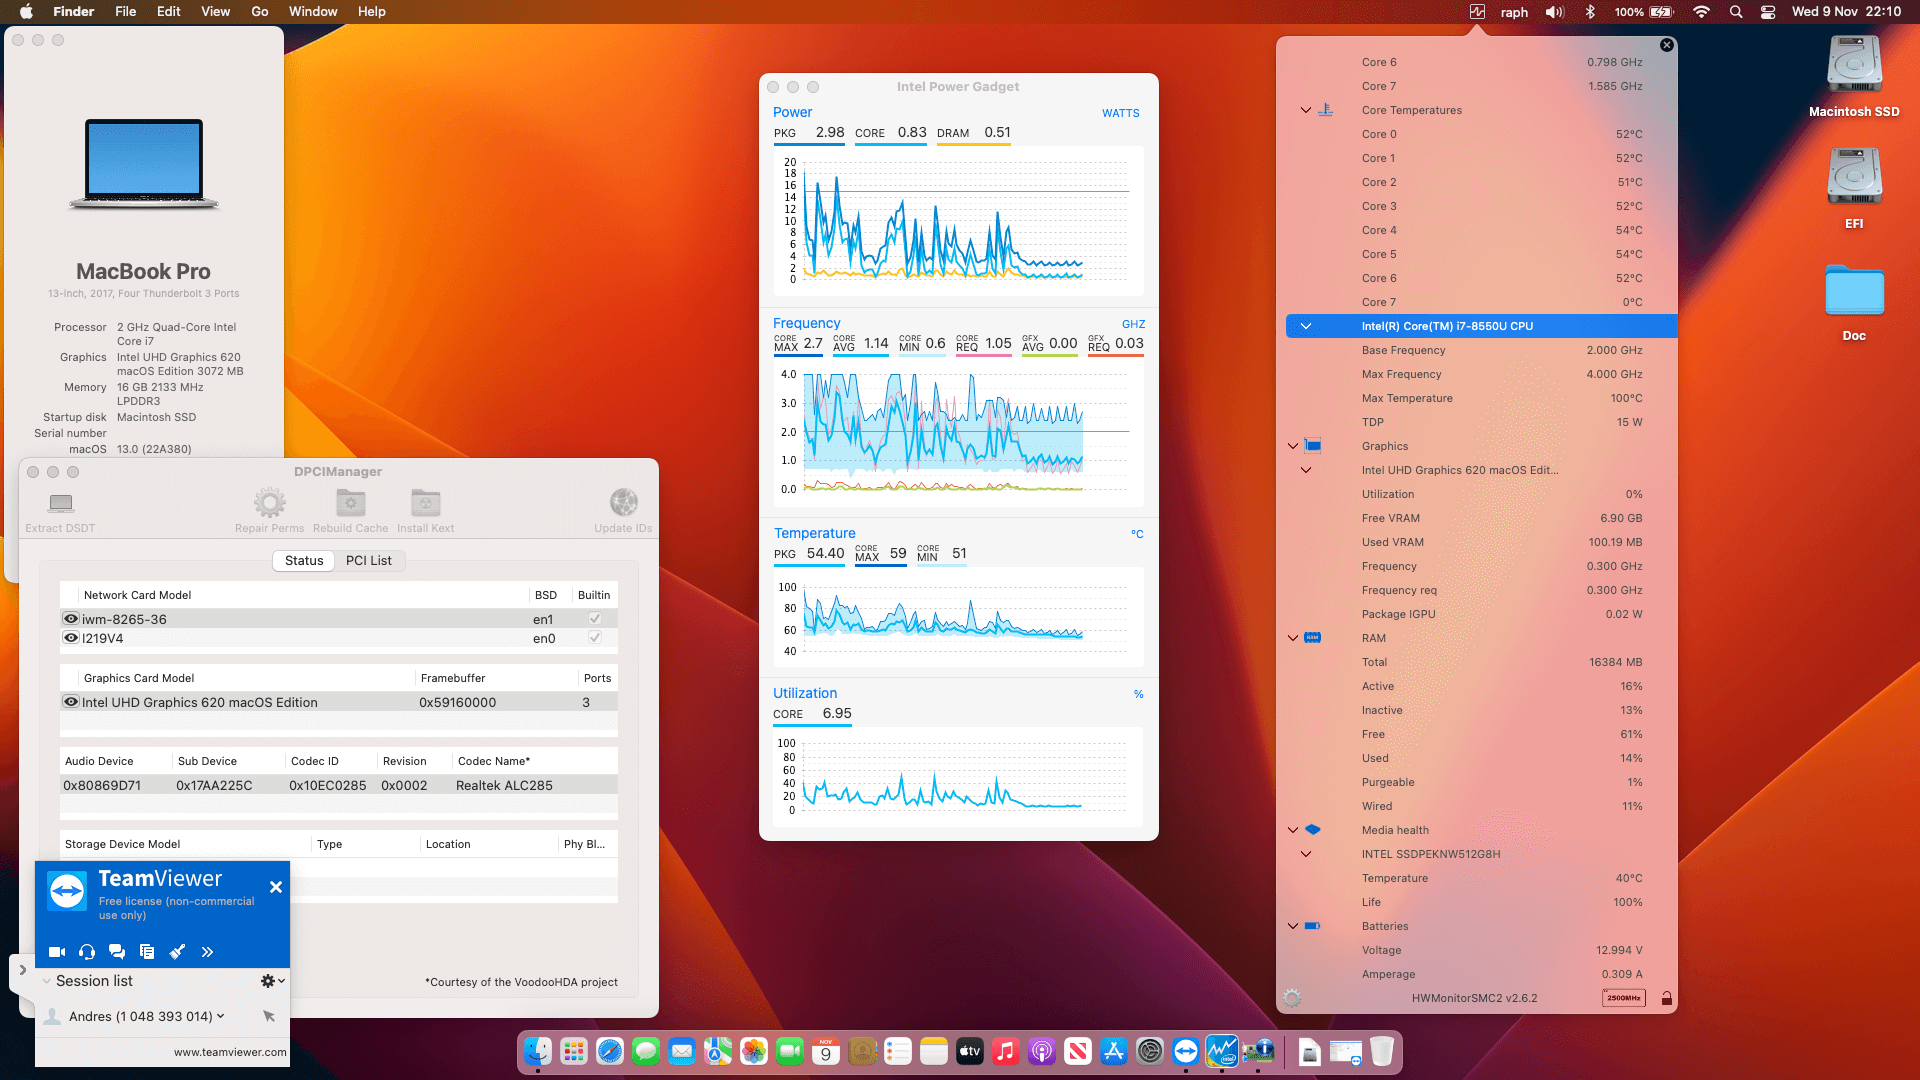Open the Session list gear dropdown
Image resolution: width=1920 pixels, height=1080 pixels.
coord(272,981)
